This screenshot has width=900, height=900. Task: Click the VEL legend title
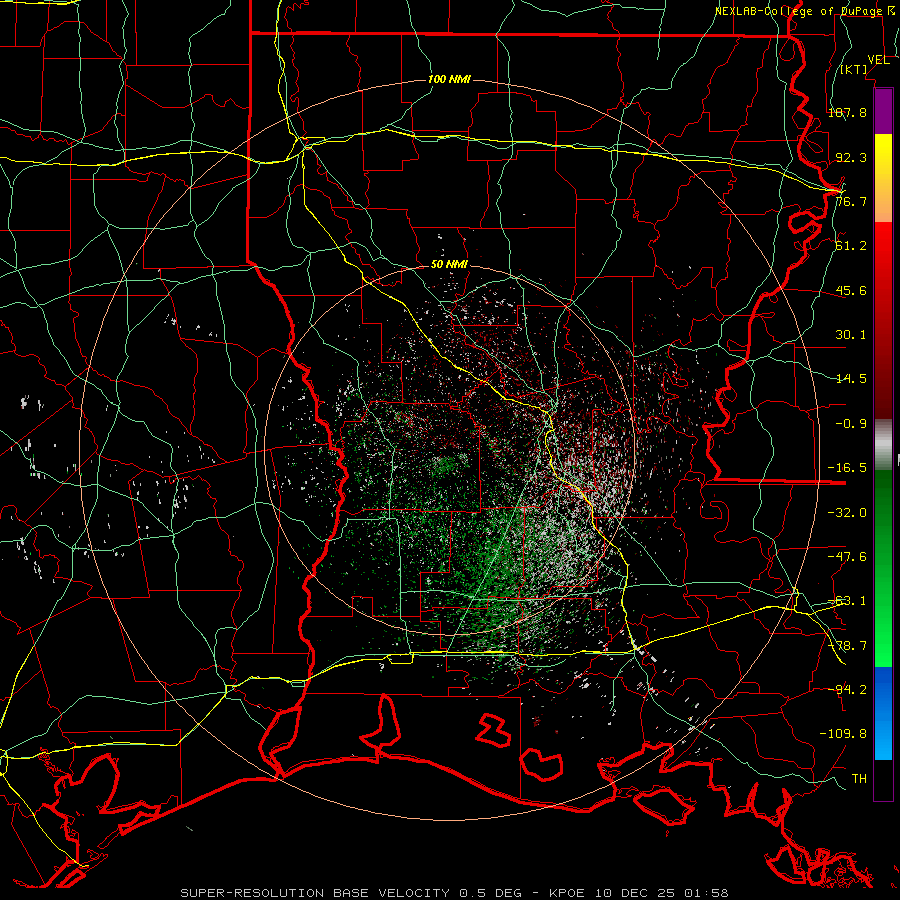click(878, 60)
